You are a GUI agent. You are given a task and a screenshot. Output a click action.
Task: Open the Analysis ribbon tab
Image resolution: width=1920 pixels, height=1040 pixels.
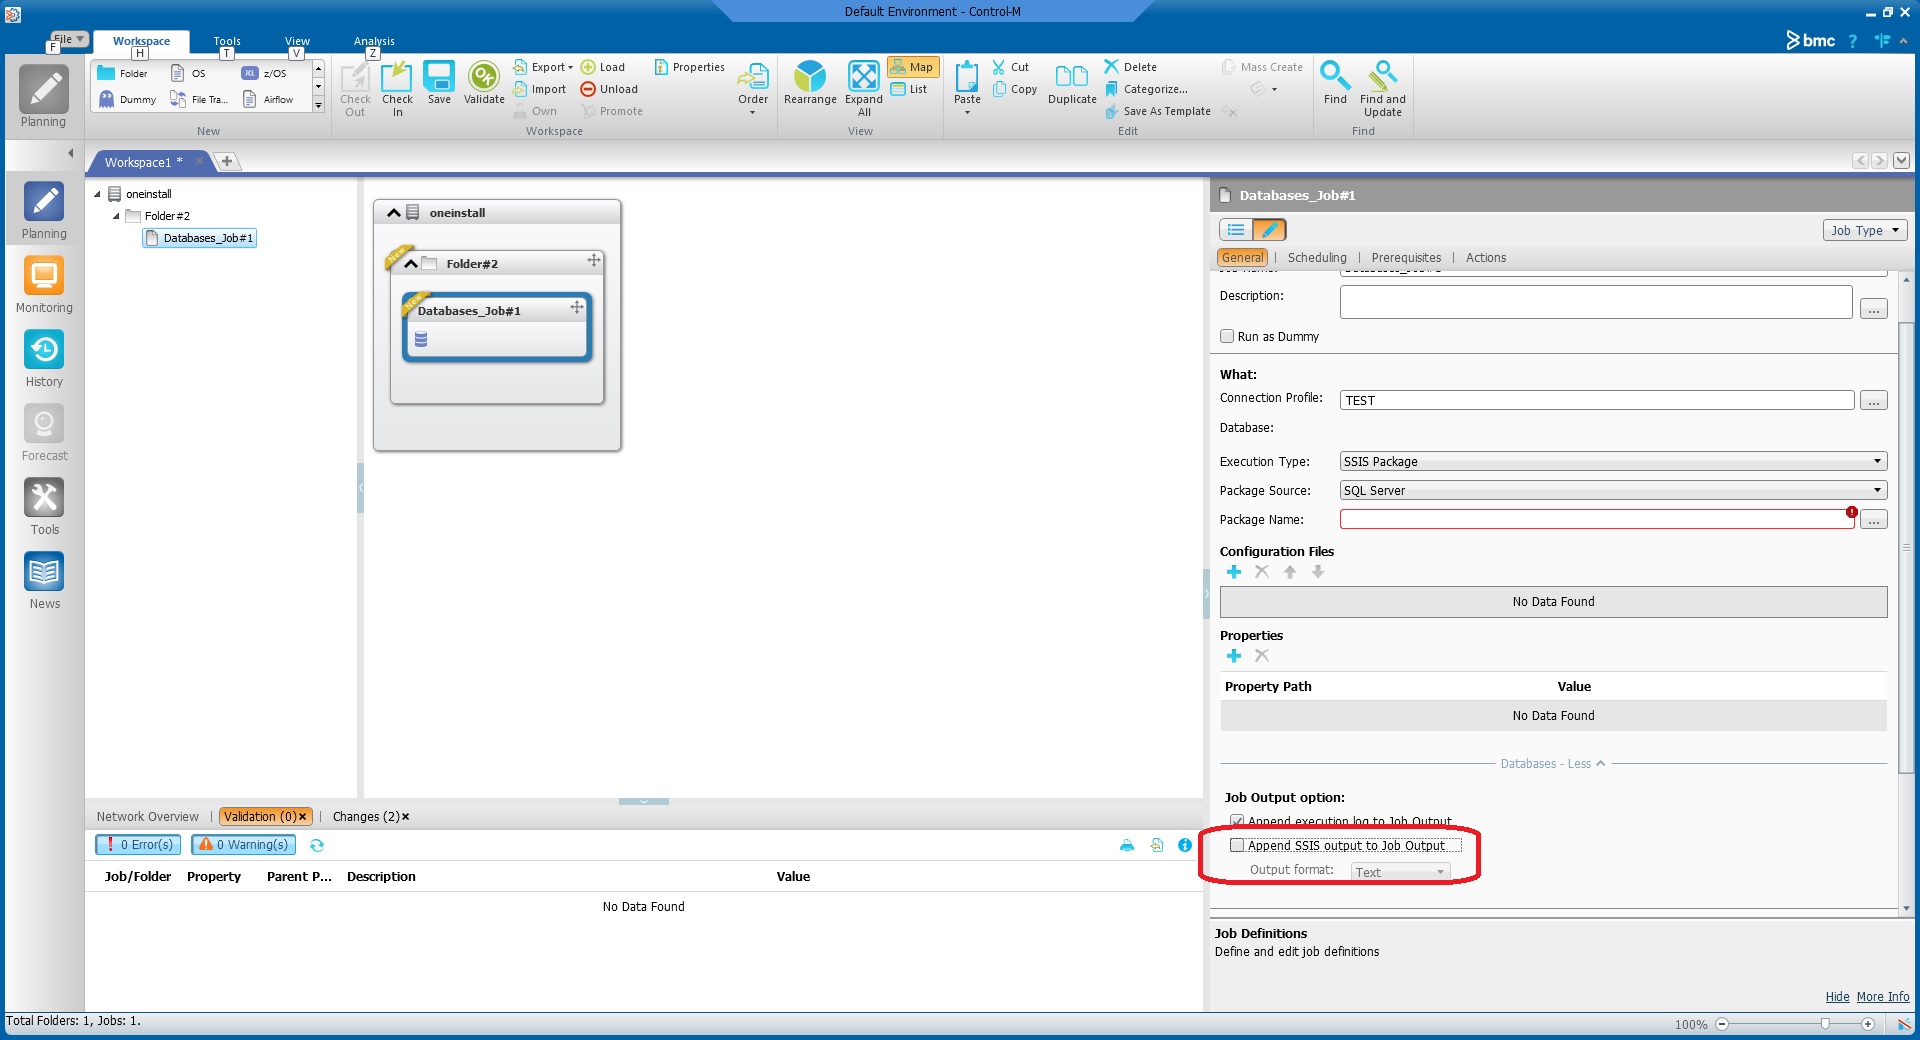pos(374,41)
